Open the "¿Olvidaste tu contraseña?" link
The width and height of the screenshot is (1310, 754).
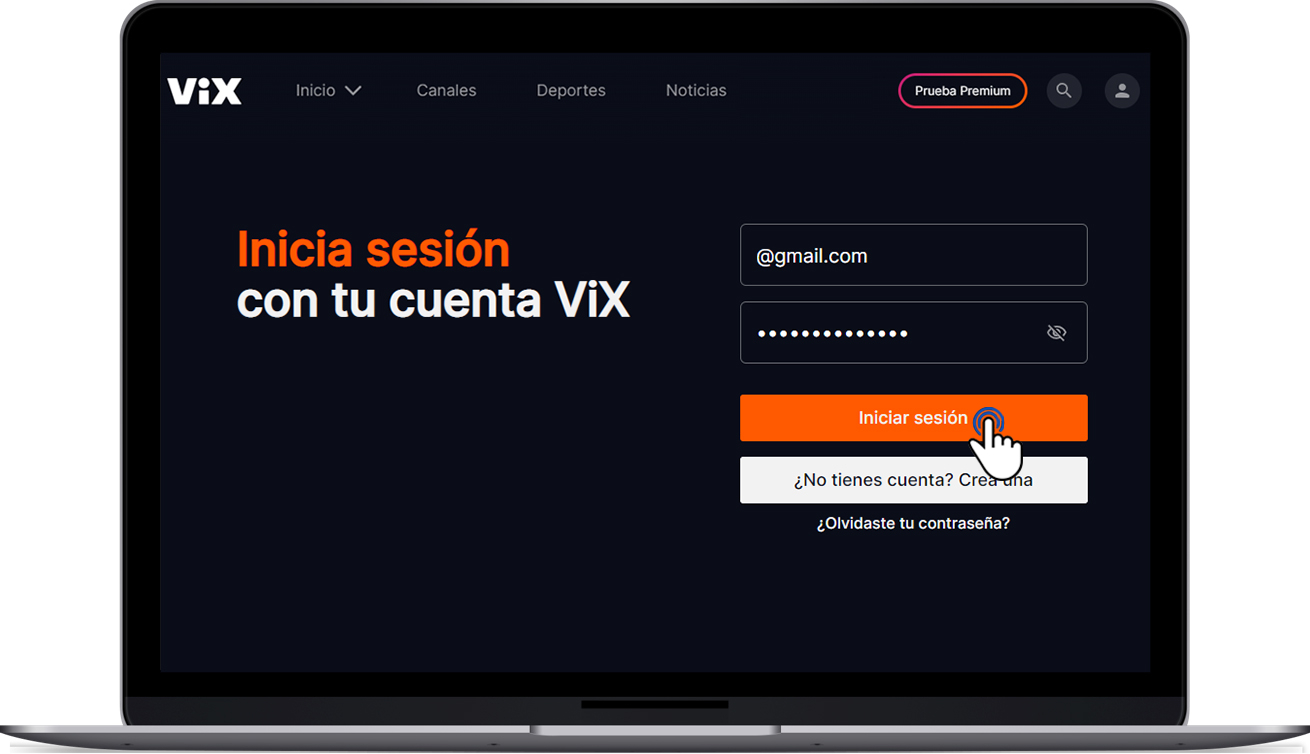[x=913, y=523]
